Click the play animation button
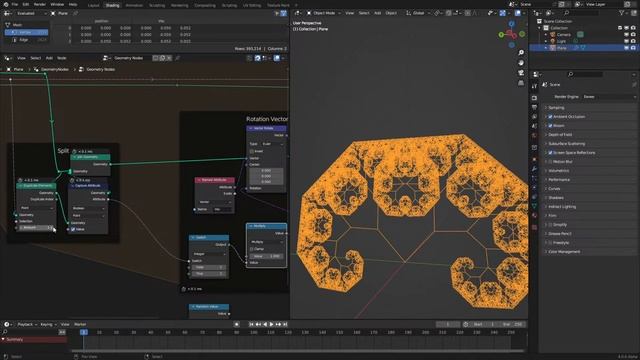 271,324
